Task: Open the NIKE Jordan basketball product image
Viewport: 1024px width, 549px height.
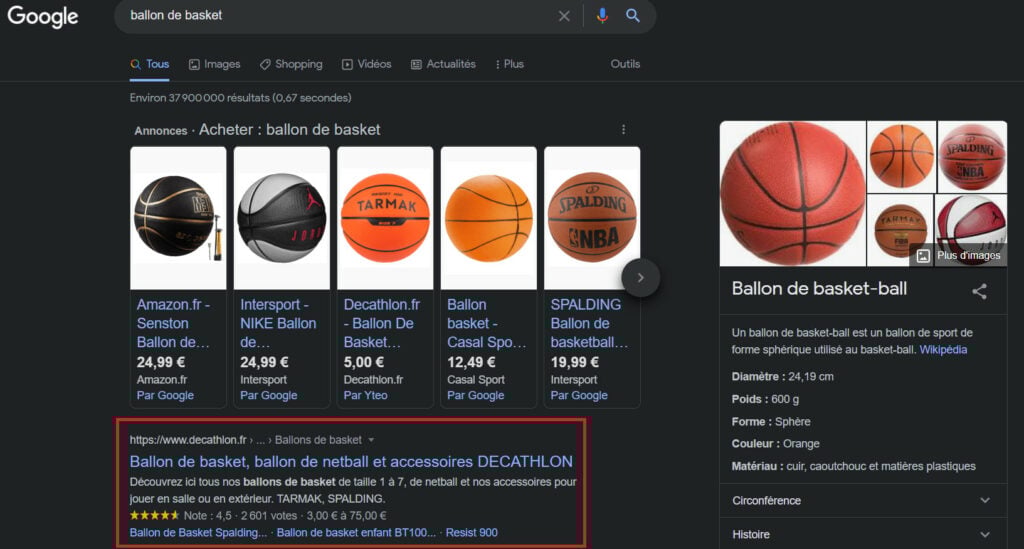Action: pos(281,218)
